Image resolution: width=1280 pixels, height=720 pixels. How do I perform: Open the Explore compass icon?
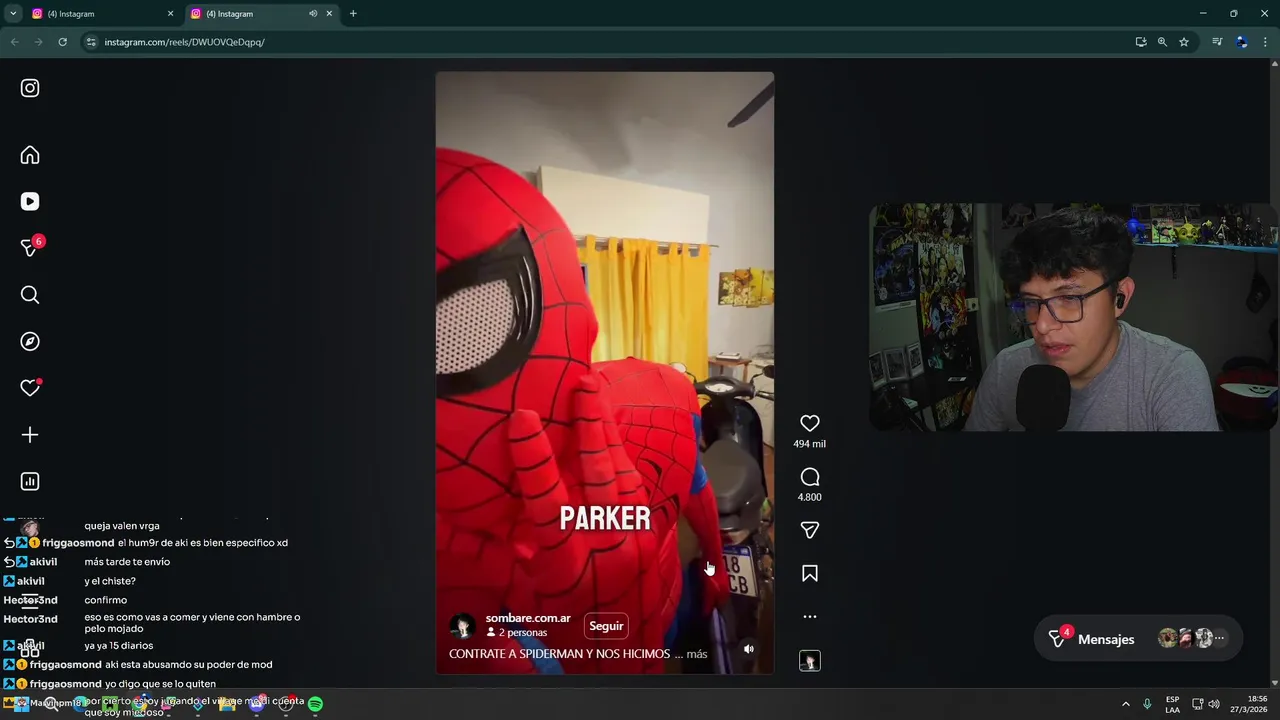(x=30, y=342)
